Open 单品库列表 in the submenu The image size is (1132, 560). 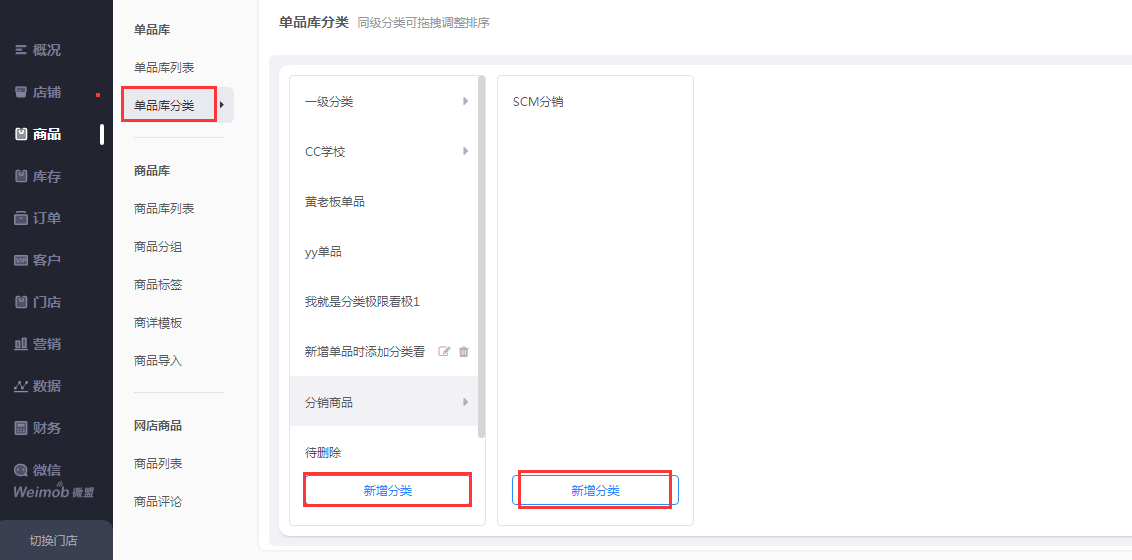pyautogui.click(x=164, y=68)
